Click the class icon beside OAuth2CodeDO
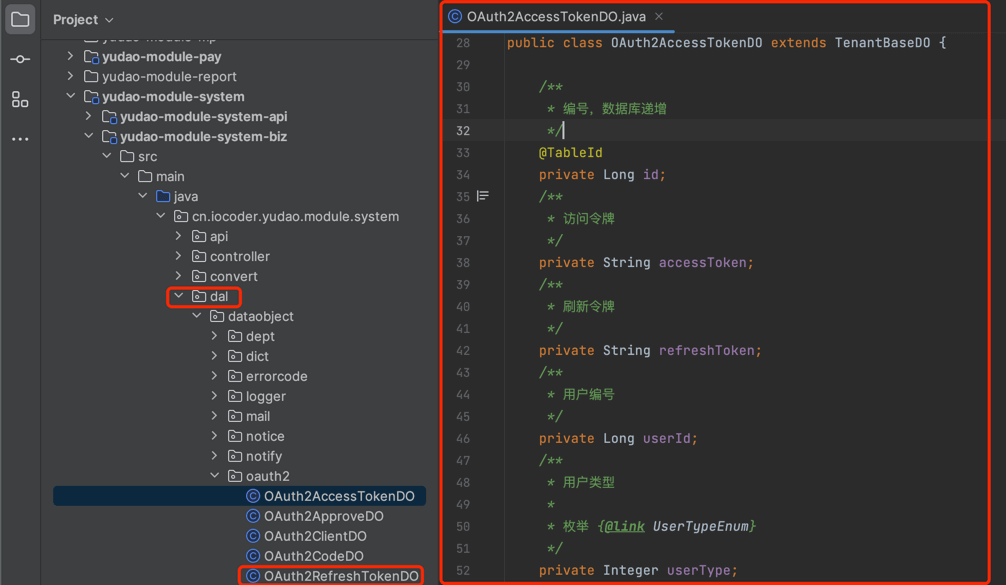The height and width of the screenshot is (585, 1006). (x=253, y=556)
